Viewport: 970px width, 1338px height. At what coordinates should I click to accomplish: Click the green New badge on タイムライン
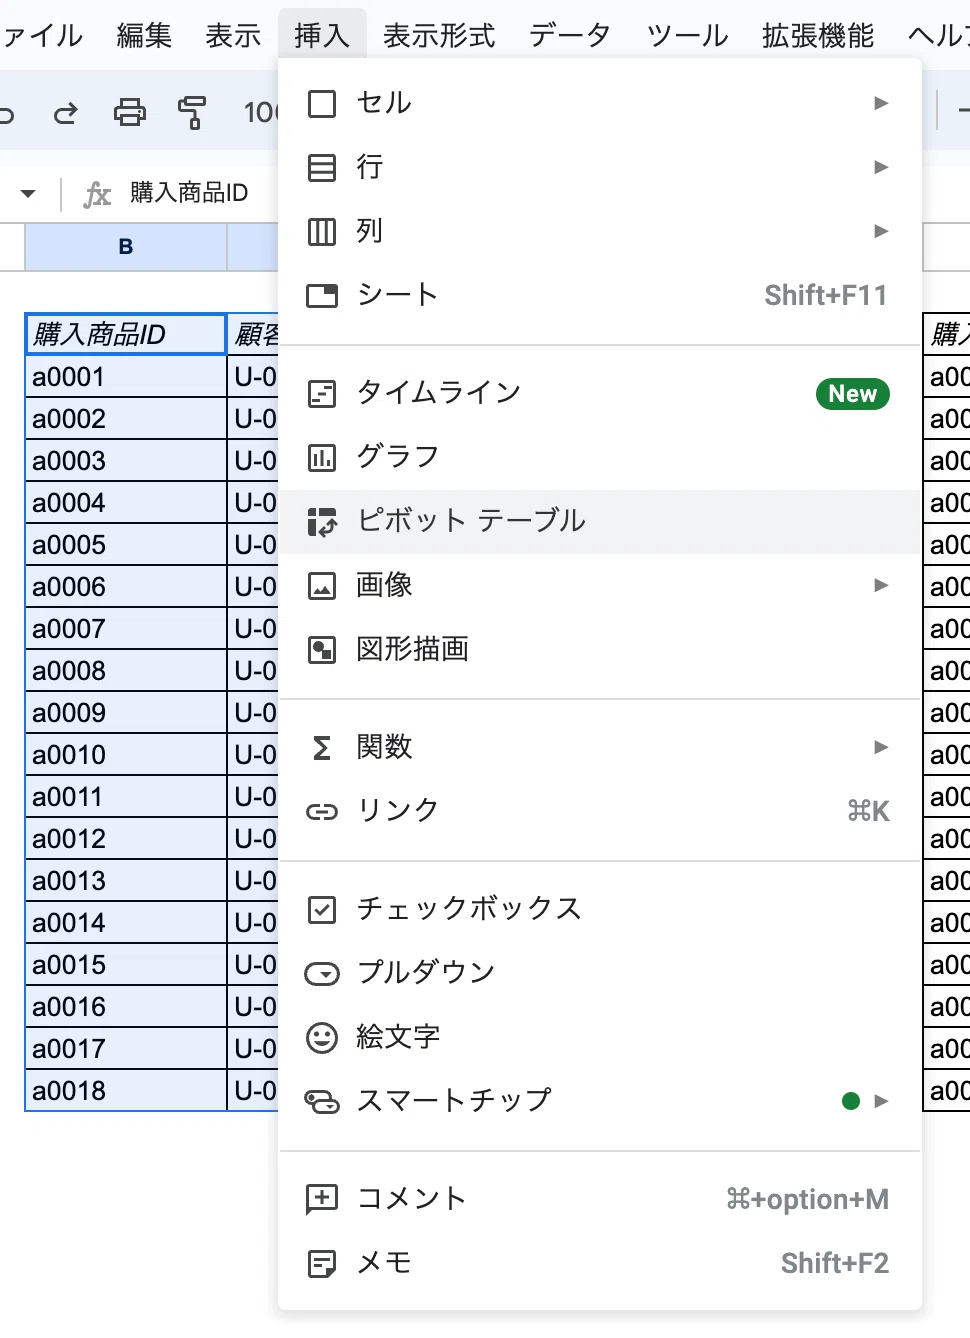click(852, 394)
